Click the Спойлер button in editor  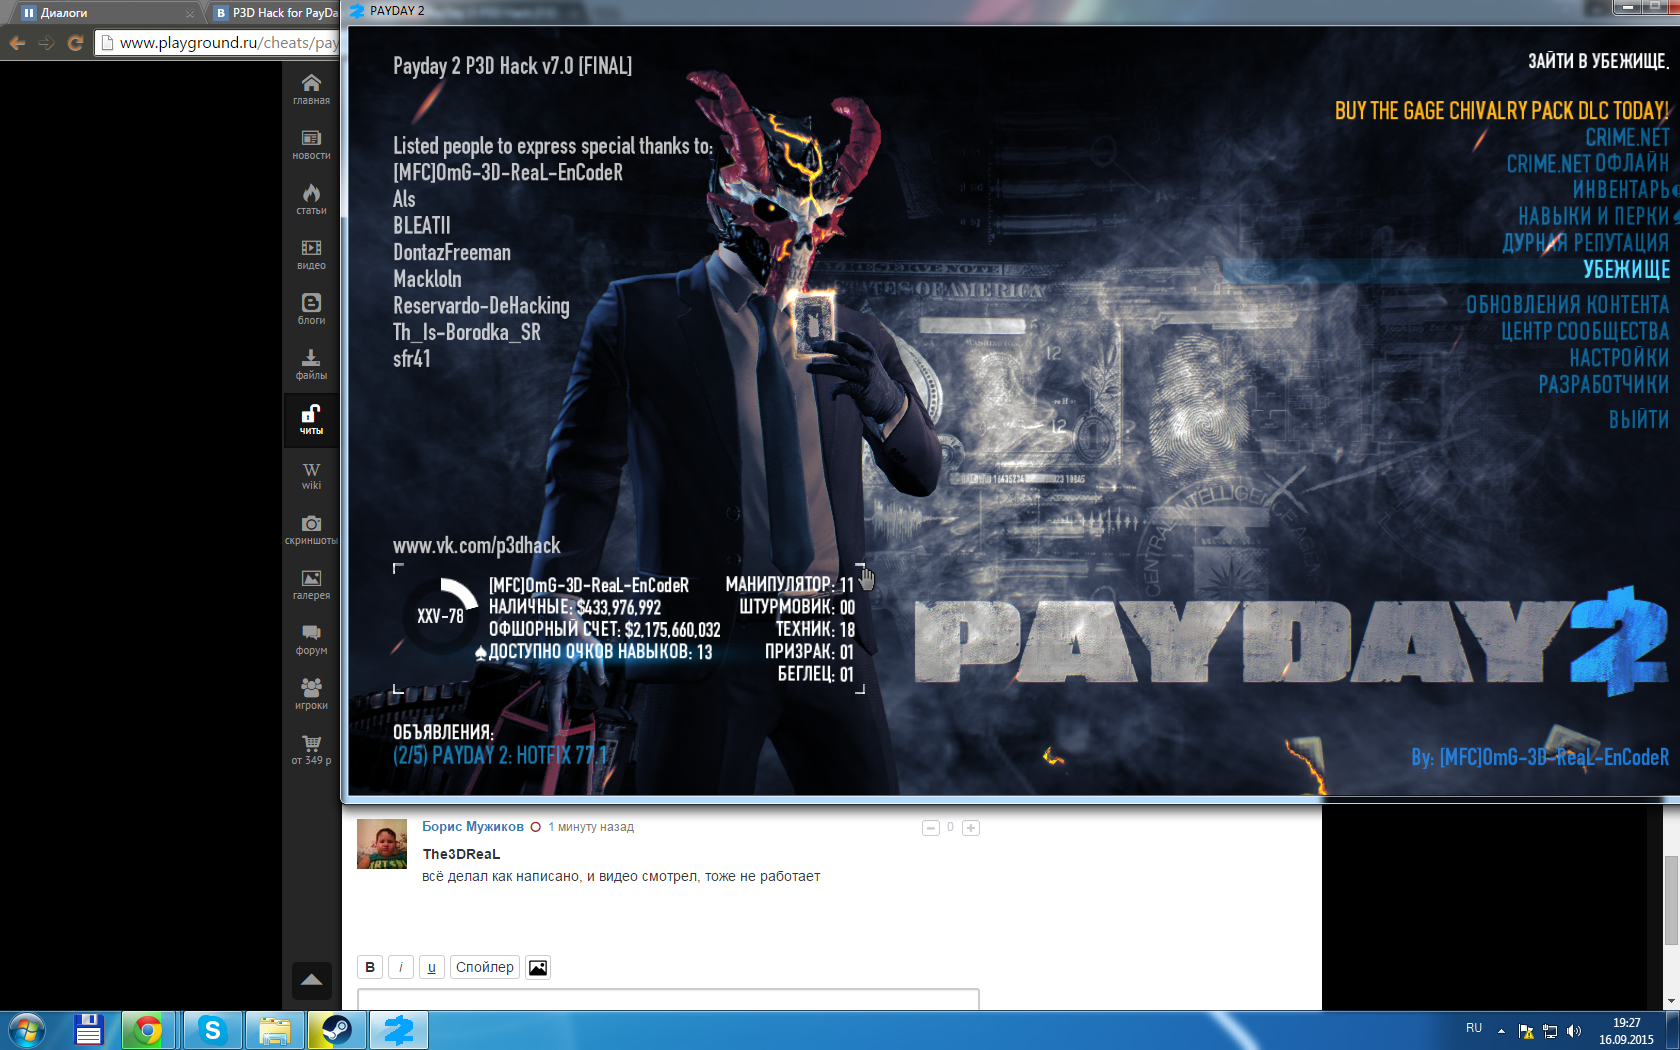point(484,967)
